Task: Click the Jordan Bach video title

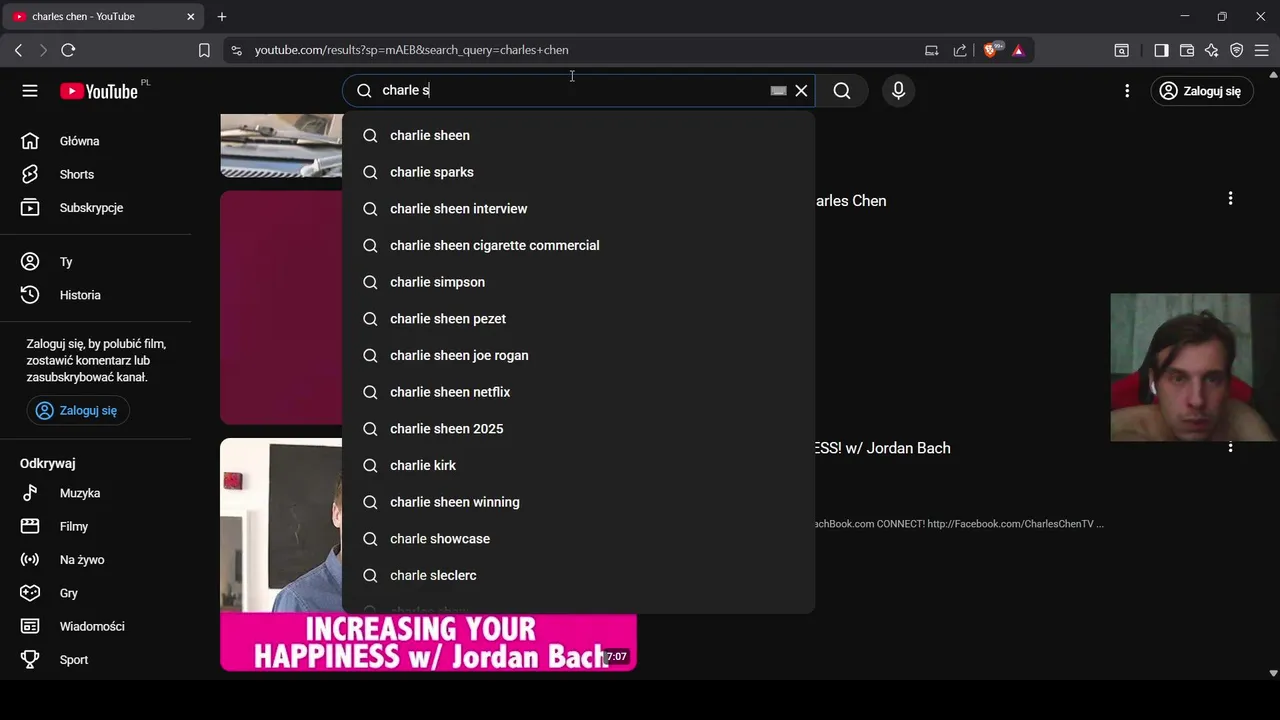Action: coord(883,448)
